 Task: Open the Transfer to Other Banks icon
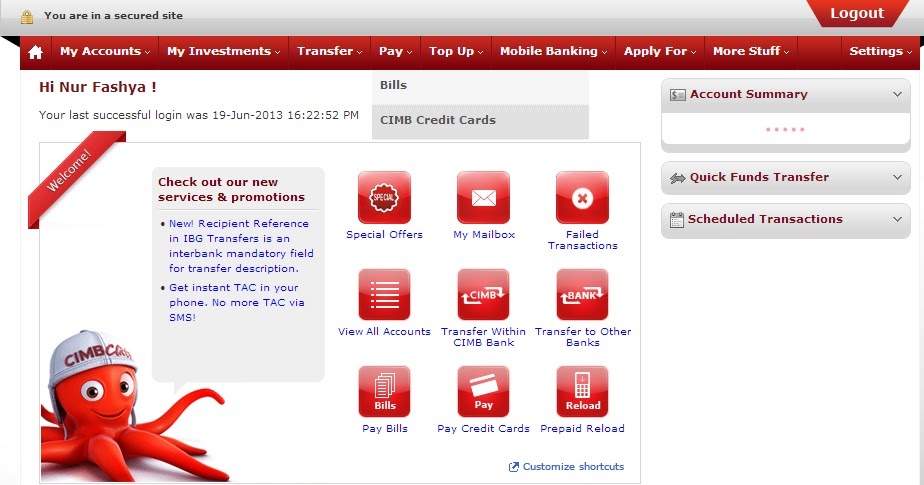pos(582,295)
